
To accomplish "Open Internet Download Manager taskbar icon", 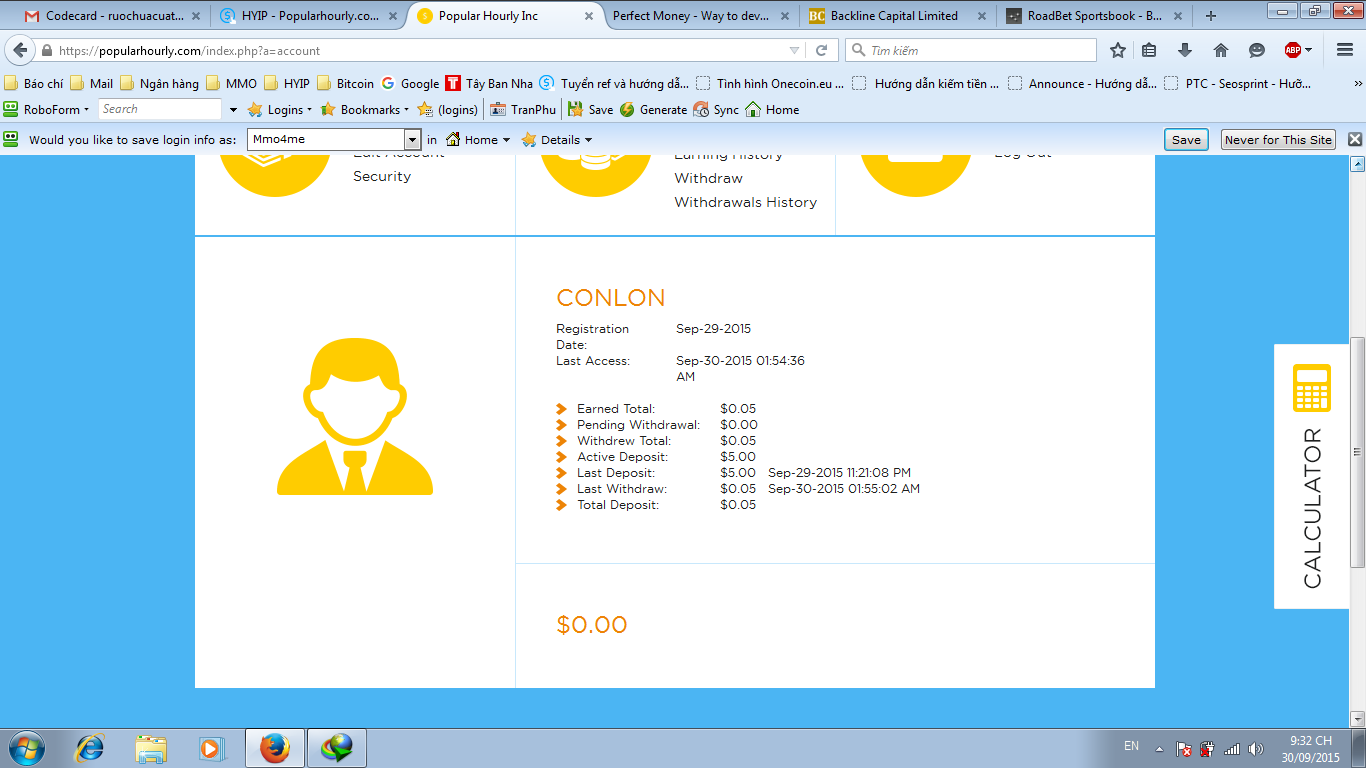I will [337, 748].
